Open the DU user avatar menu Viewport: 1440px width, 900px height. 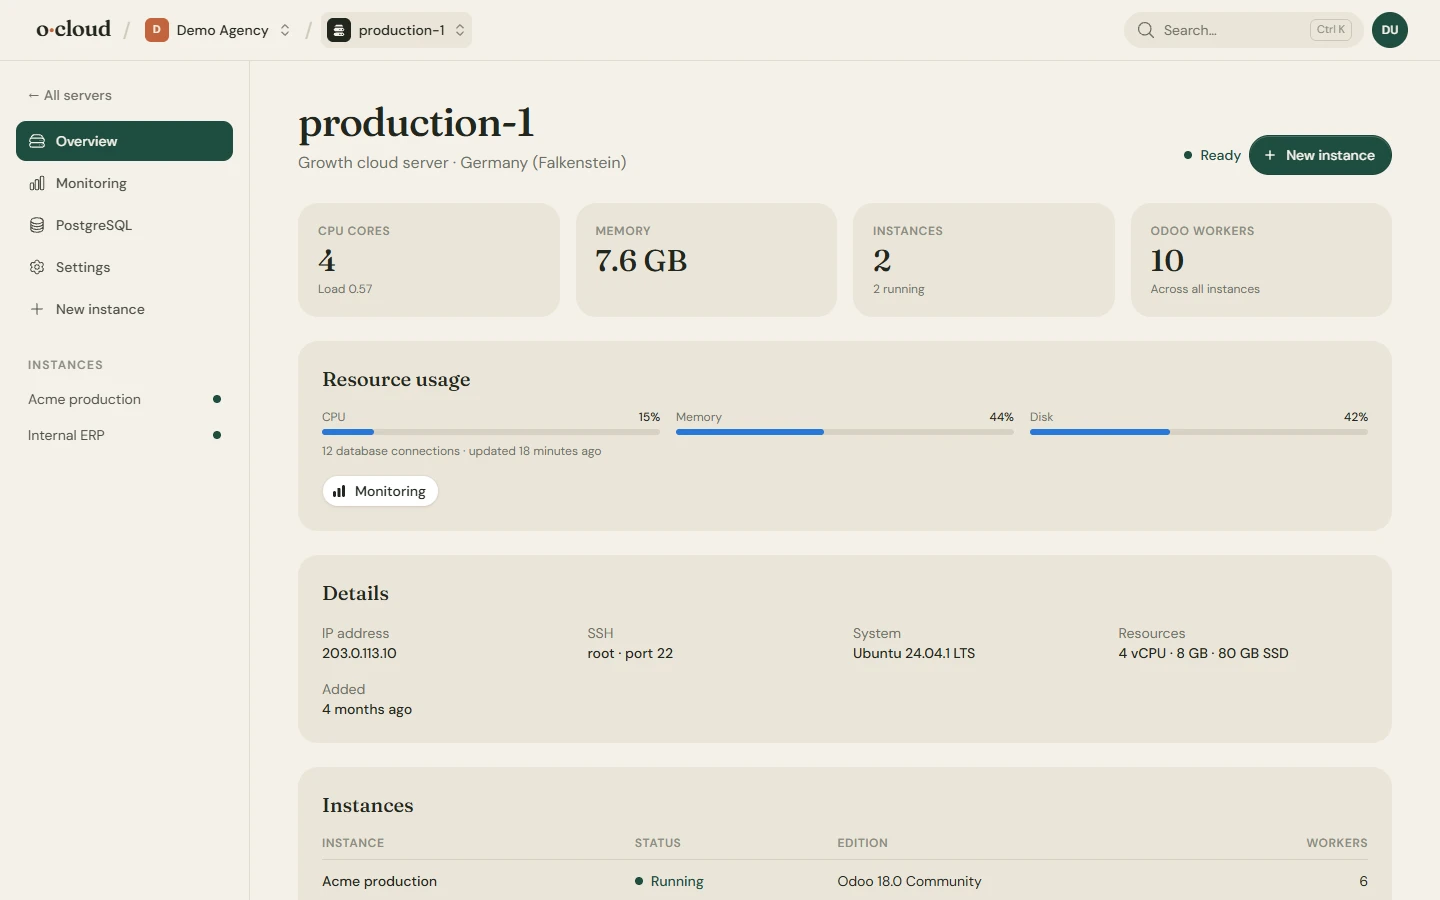(1390, 30)
